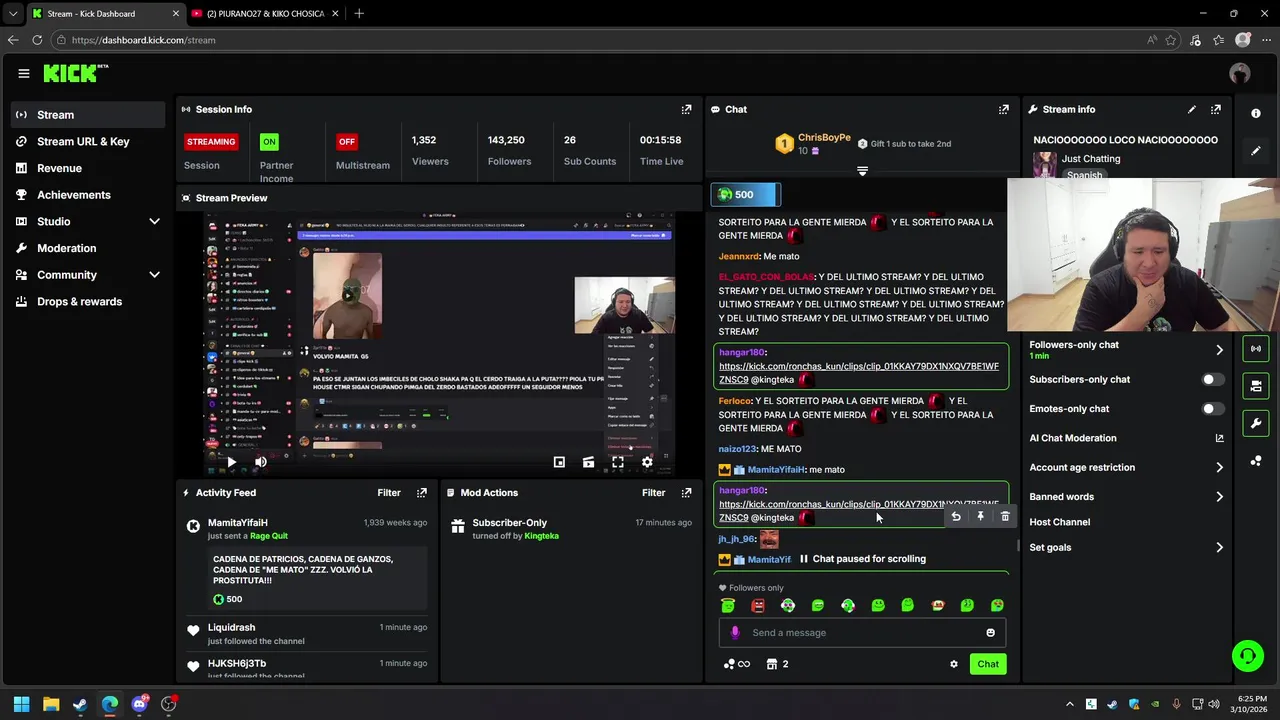The height and width of the screenshot is (720, 1280).
Task: Open the Revenue page
Action: click(x=88, y=168)
